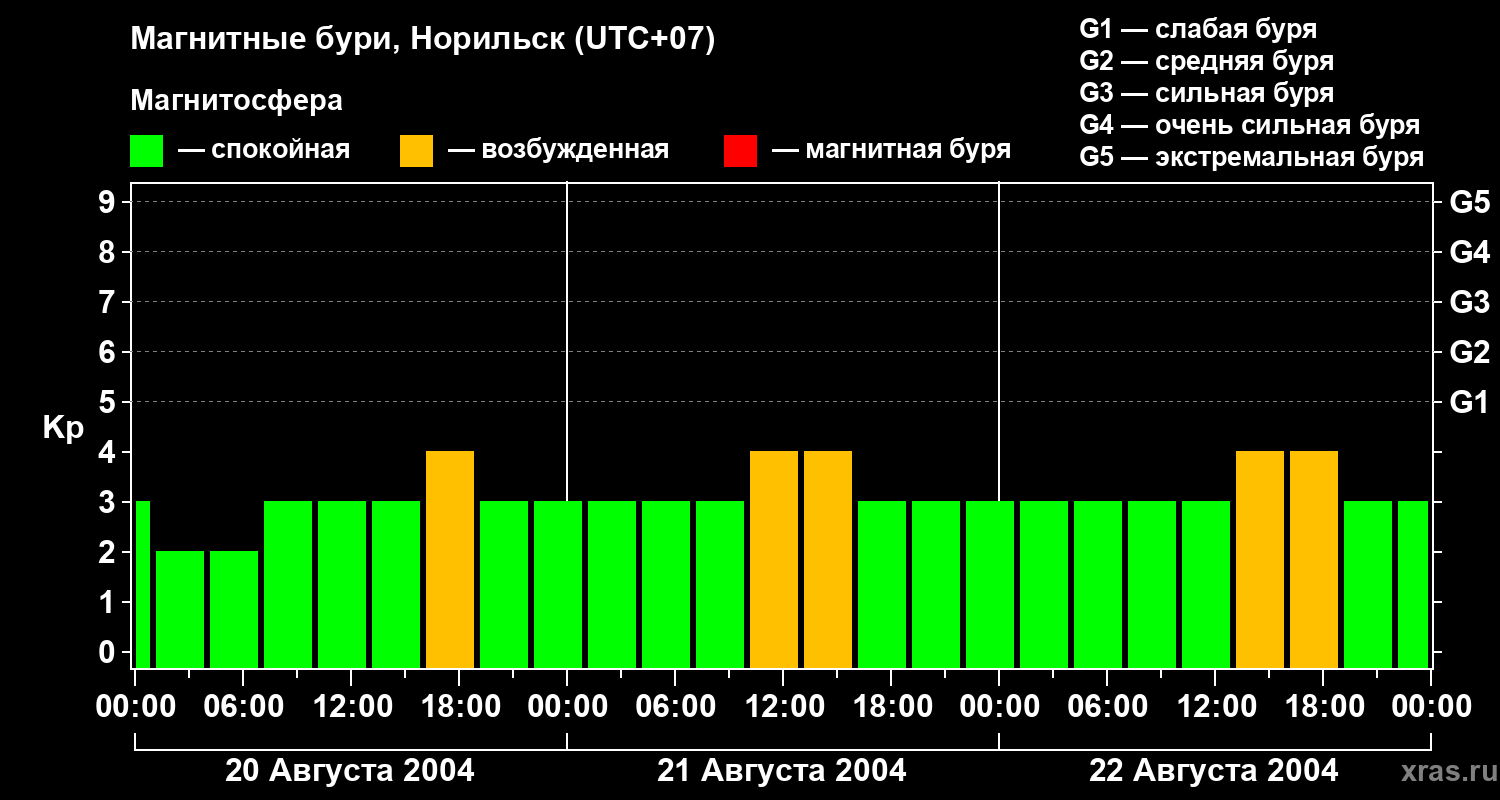Click the "20 Августа 2004" date label
Screen dimensions: 1500x800
tap(350, 771)
